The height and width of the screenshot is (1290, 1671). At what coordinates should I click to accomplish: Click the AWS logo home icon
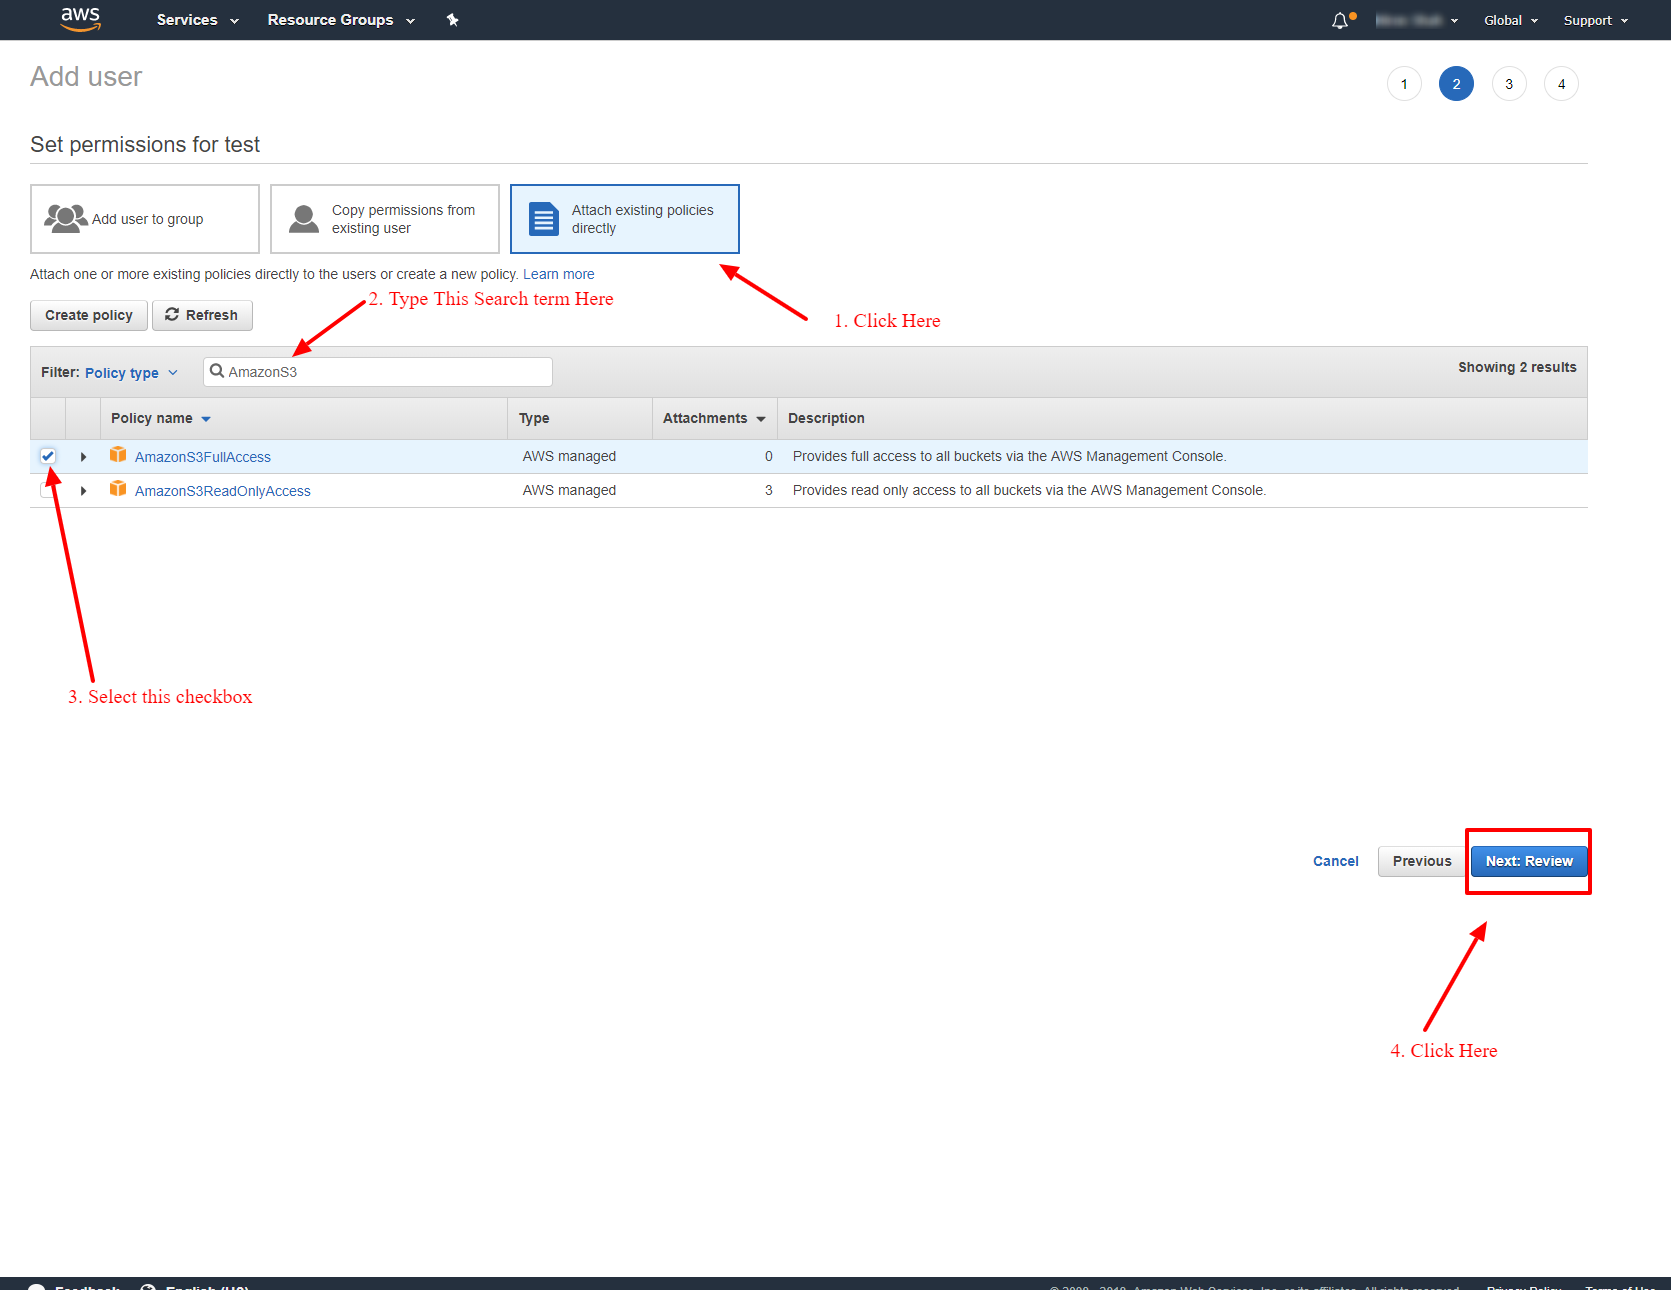[80, 19]
